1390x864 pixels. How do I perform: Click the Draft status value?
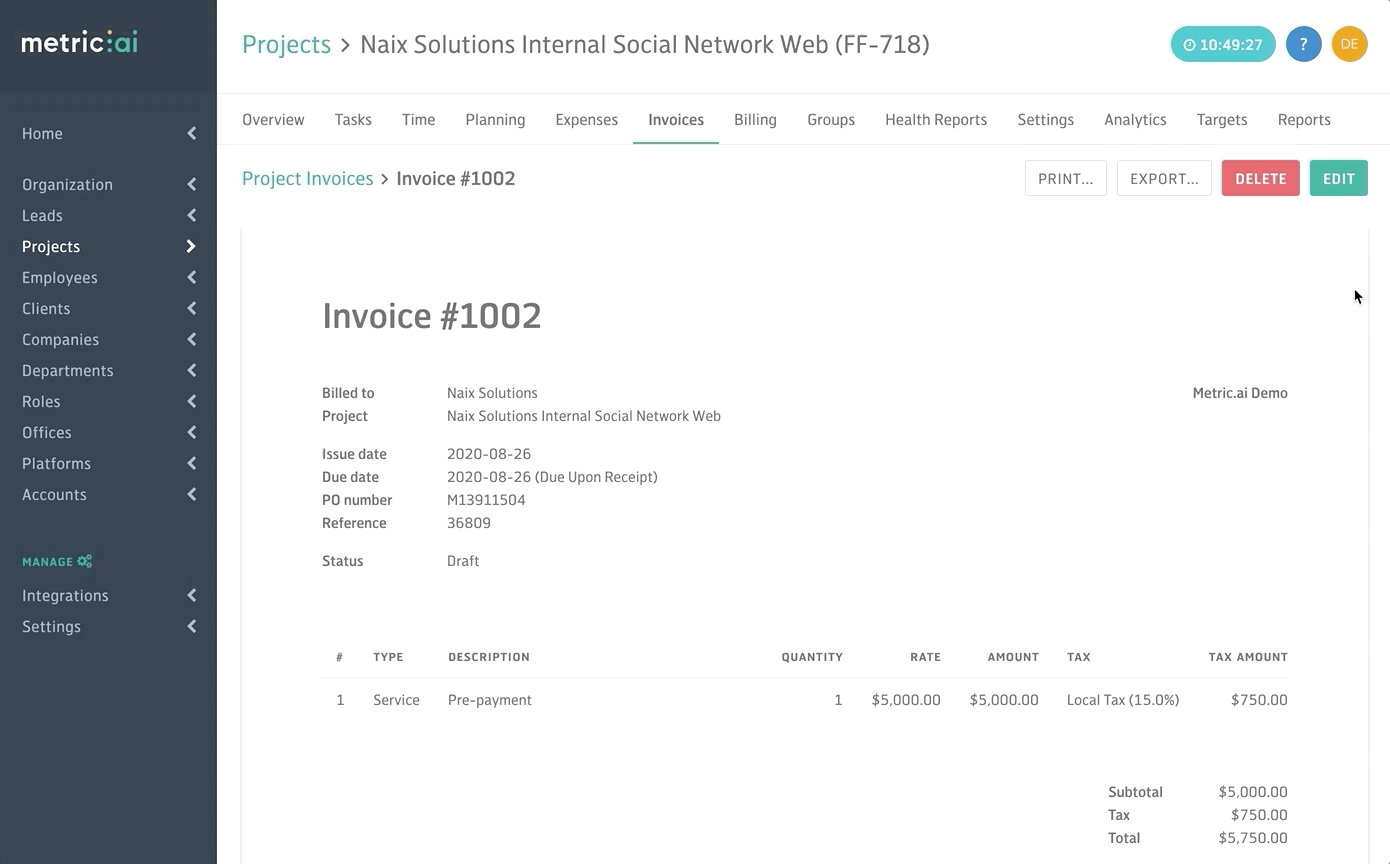point(463,561)
